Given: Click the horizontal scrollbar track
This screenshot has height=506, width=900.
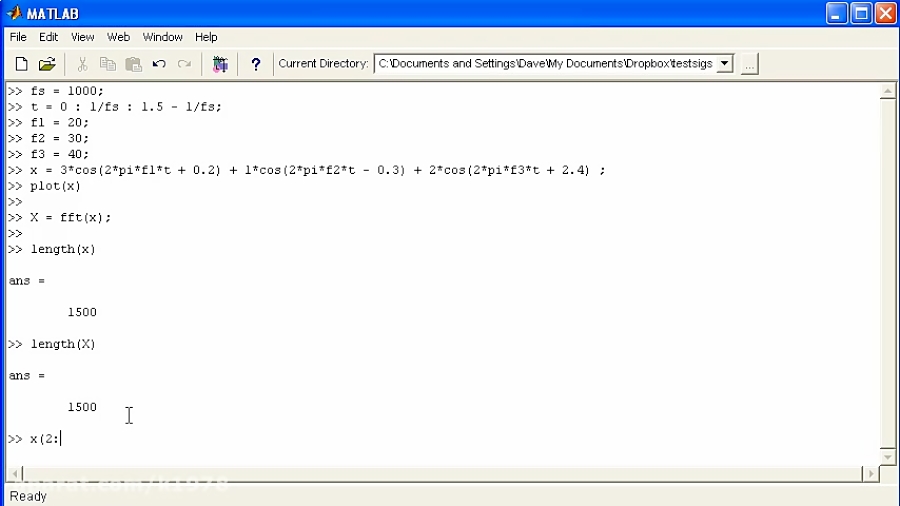Looking at the screenshot, I should tap(442, 474).
